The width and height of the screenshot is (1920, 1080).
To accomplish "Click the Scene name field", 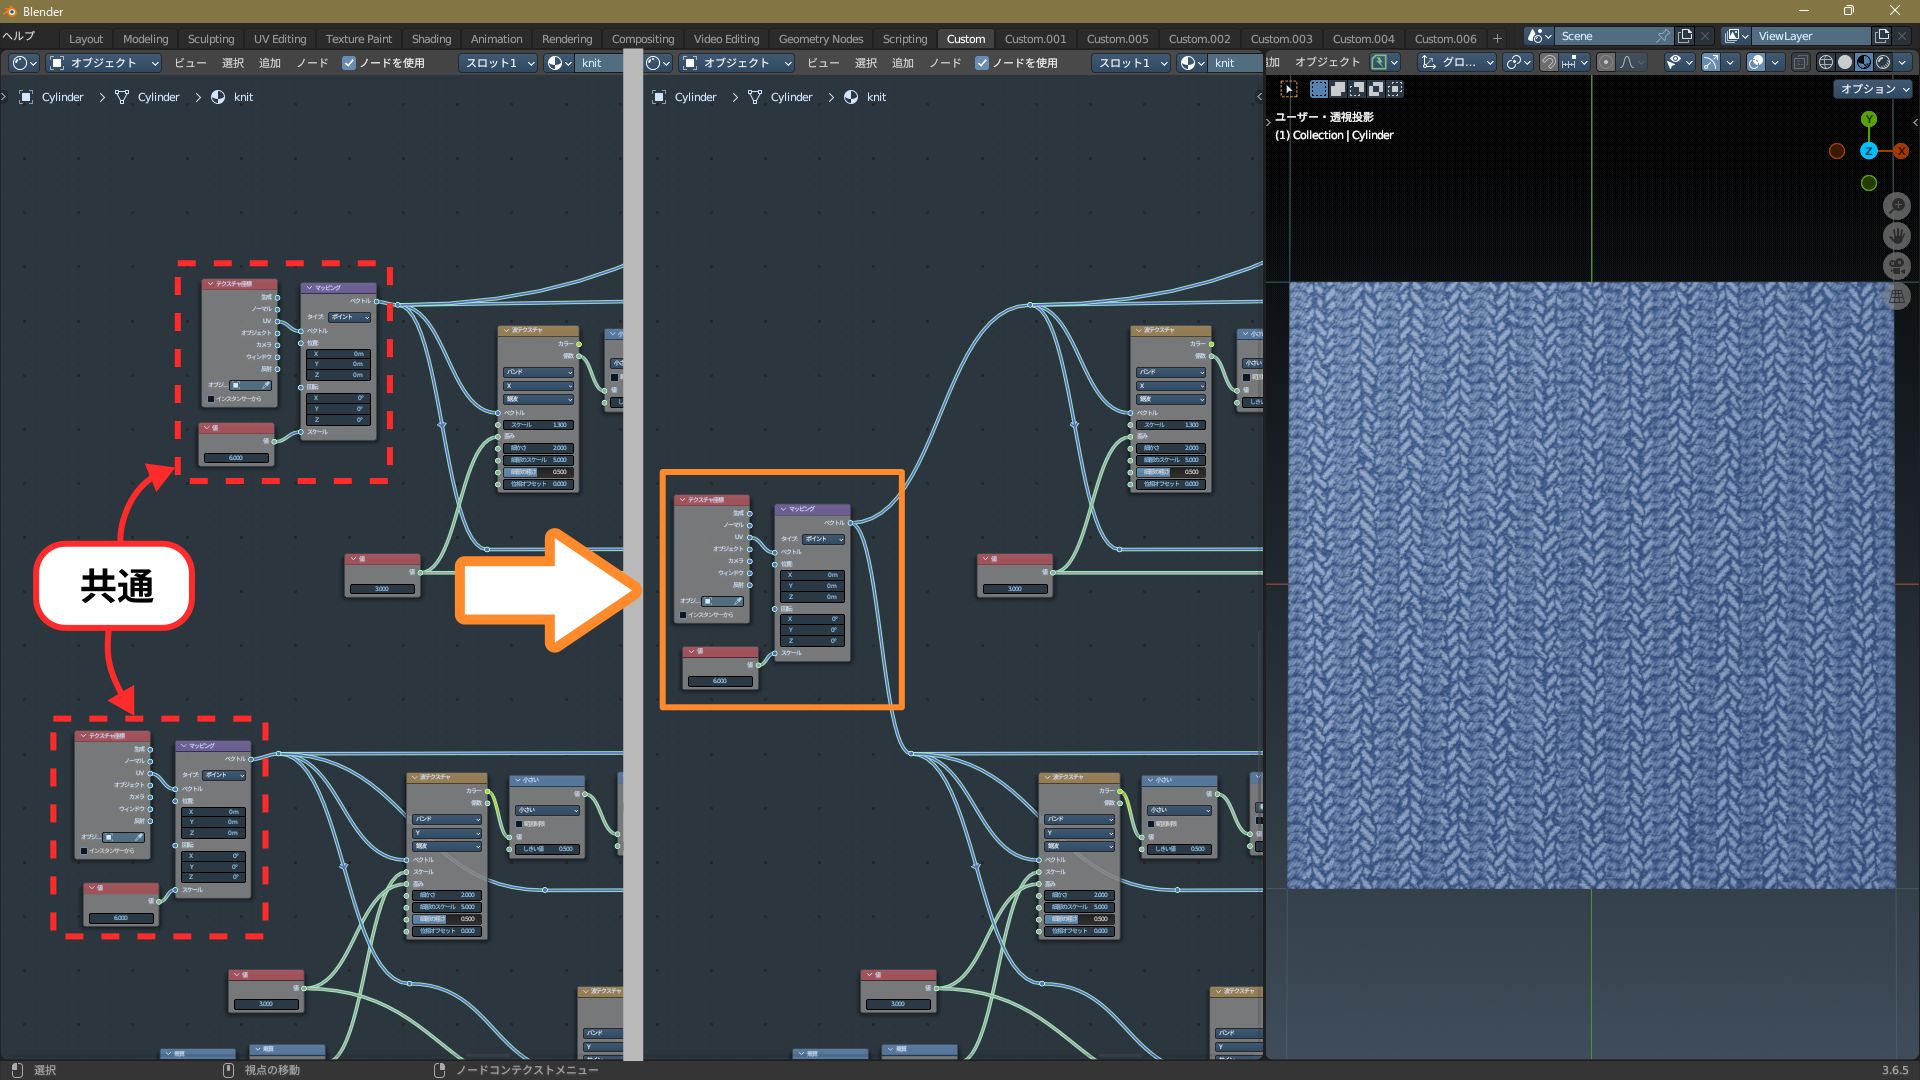I will tap(1603, 36).
